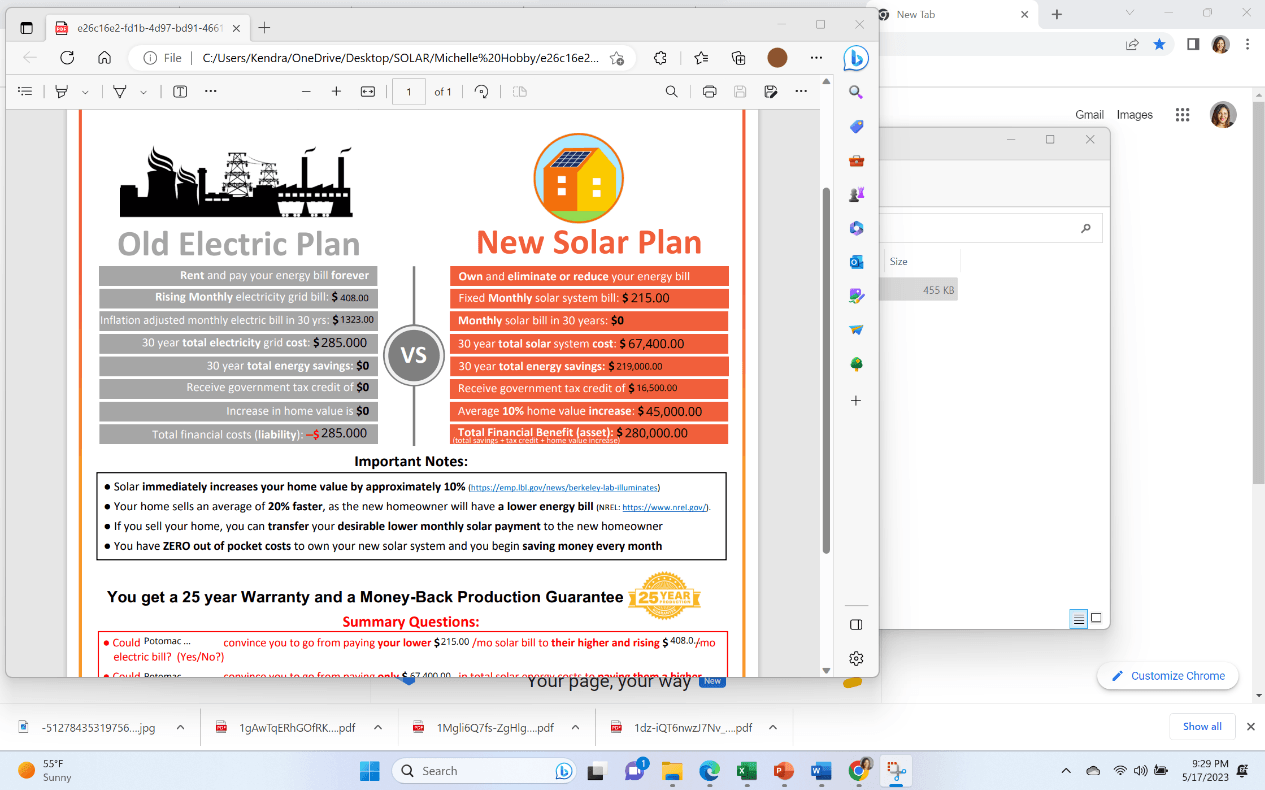Screen dimensions: 1265x790
Task: Open the Gmail link
Action: (1089, 115)
